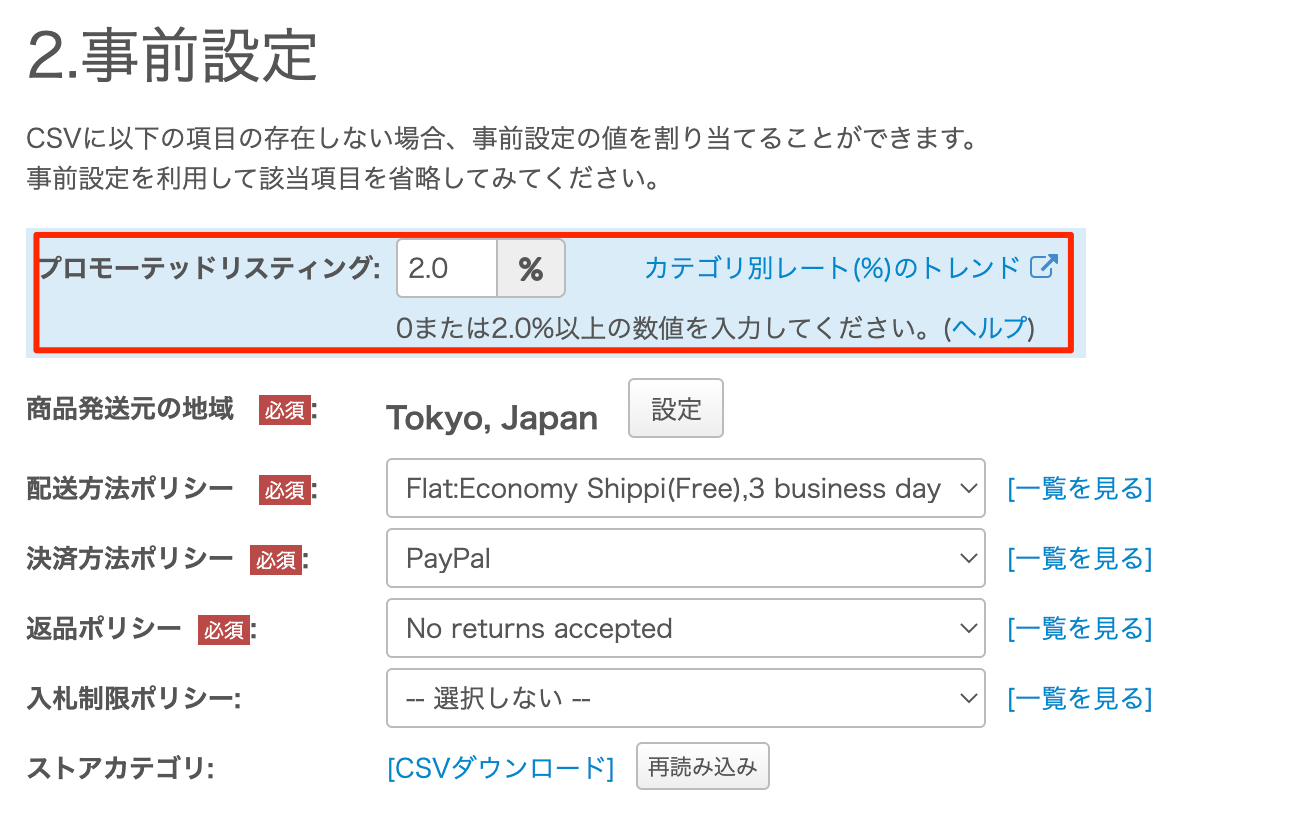Click the CSVダウンロード link
1312x816 pixels.
(500, 768)
